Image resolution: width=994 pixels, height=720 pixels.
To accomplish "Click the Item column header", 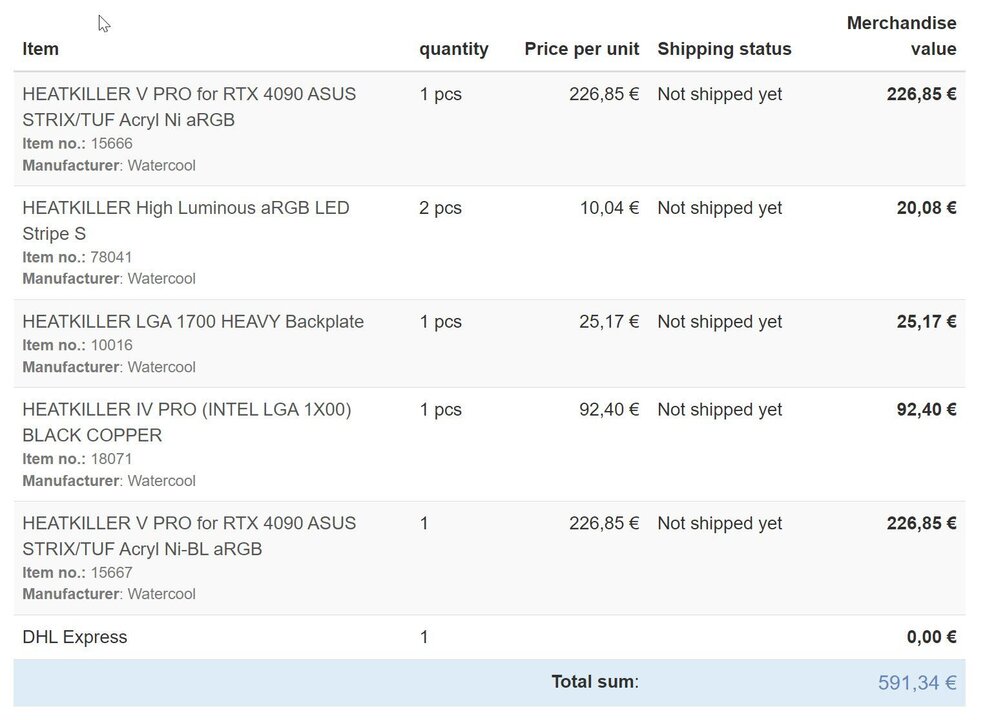I will pyautogui.click(x=41, y=49).
